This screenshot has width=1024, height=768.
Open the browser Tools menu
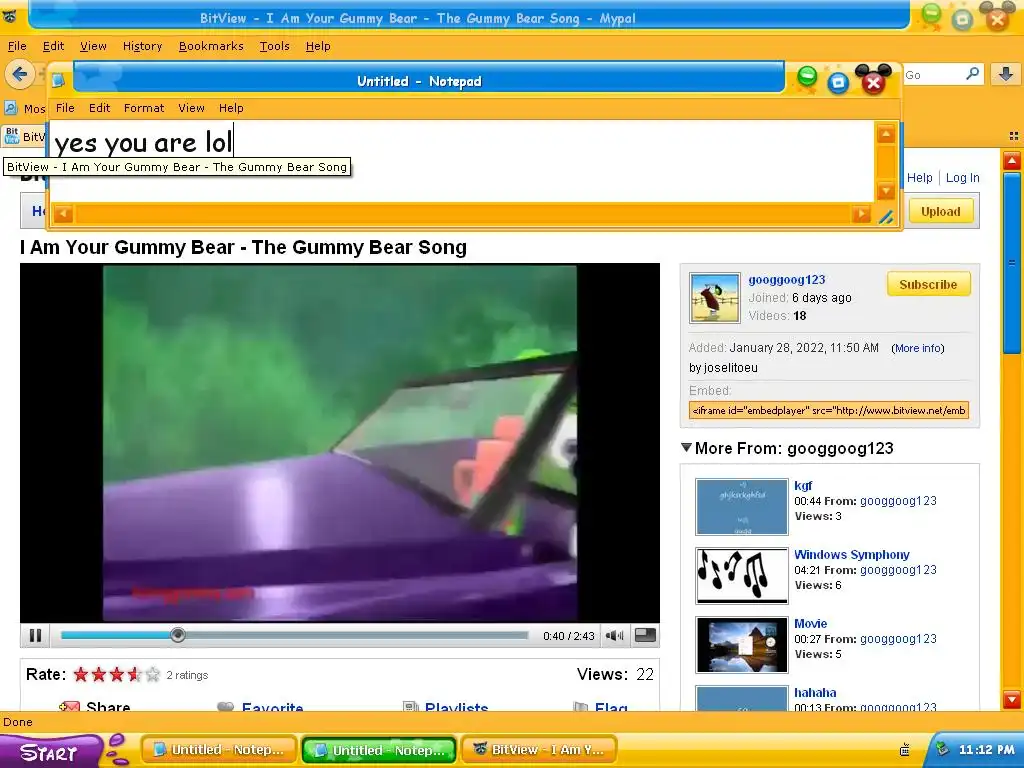(x=274, y=46)
